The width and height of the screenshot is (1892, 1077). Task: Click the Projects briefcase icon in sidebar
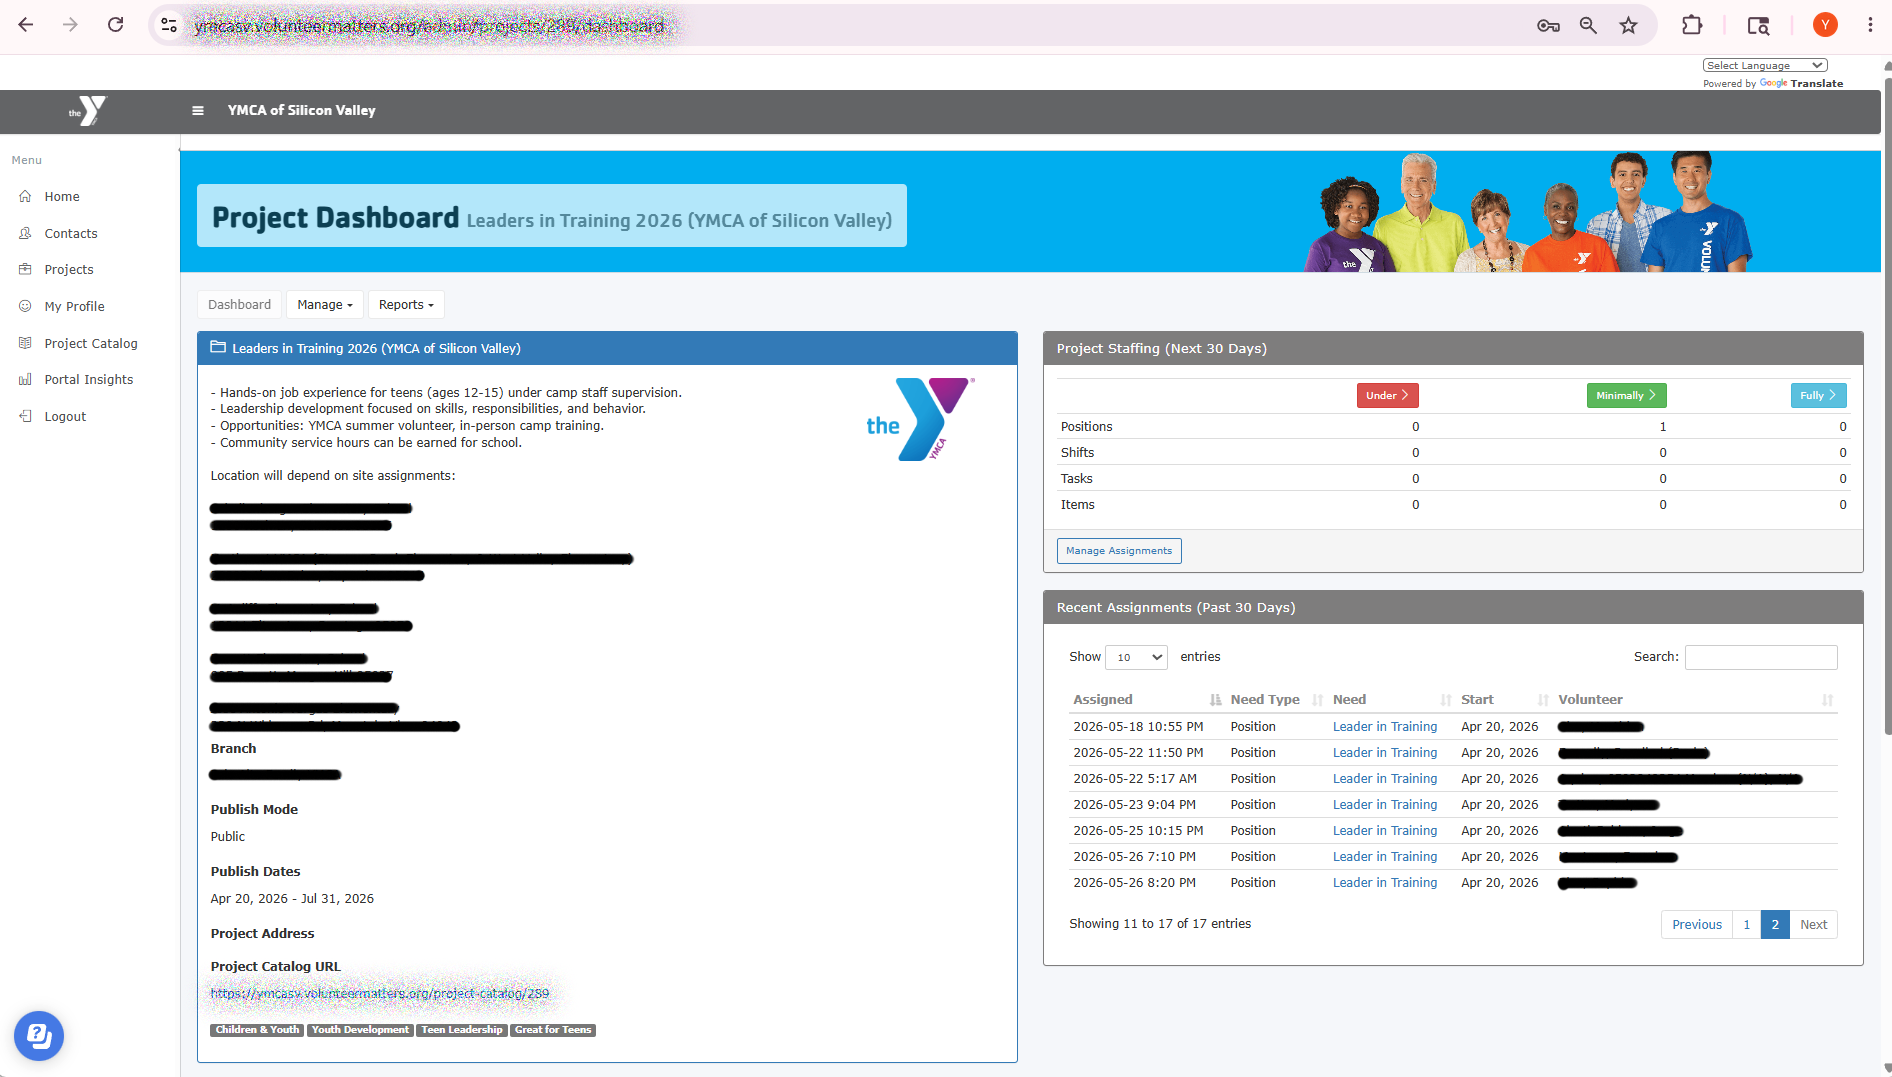coord(25,269)
